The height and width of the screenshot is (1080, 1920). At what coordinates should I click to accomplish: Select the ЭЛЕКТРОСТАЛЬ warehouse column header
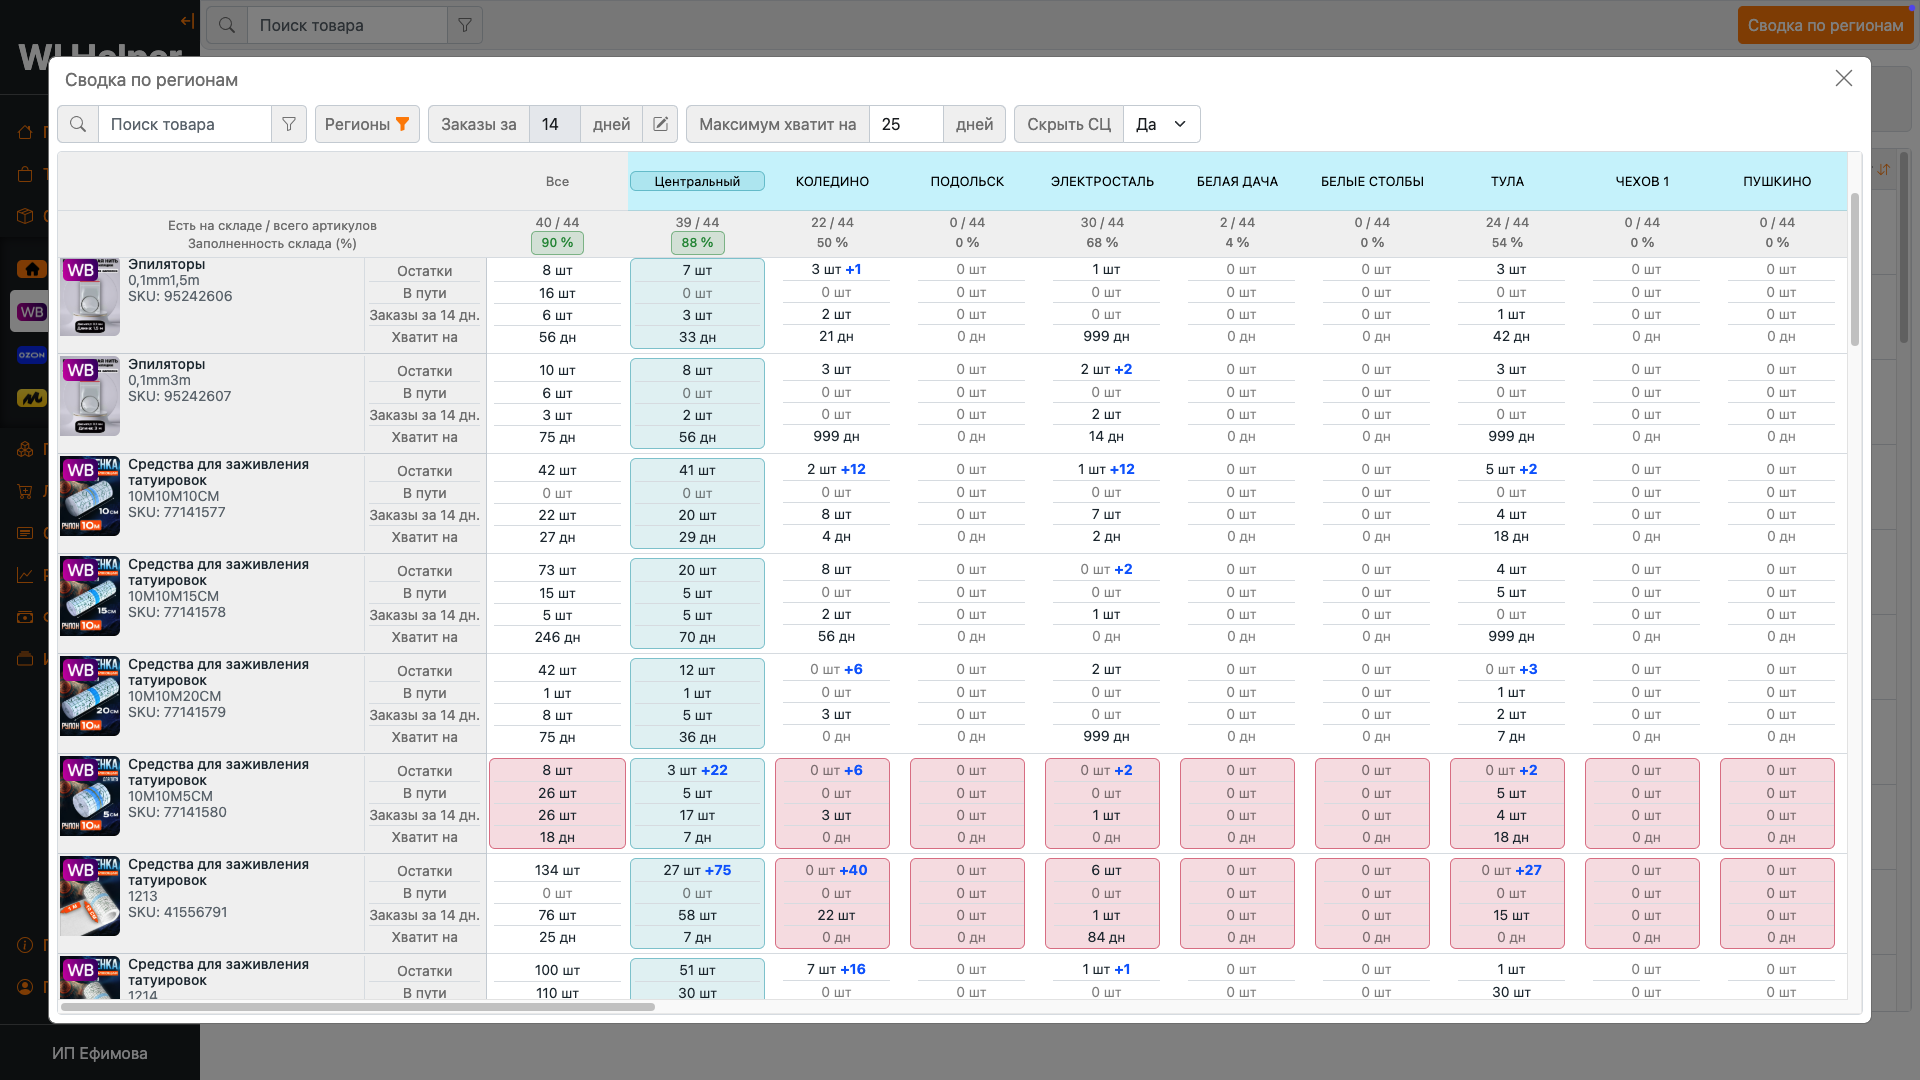[1102, 181]
